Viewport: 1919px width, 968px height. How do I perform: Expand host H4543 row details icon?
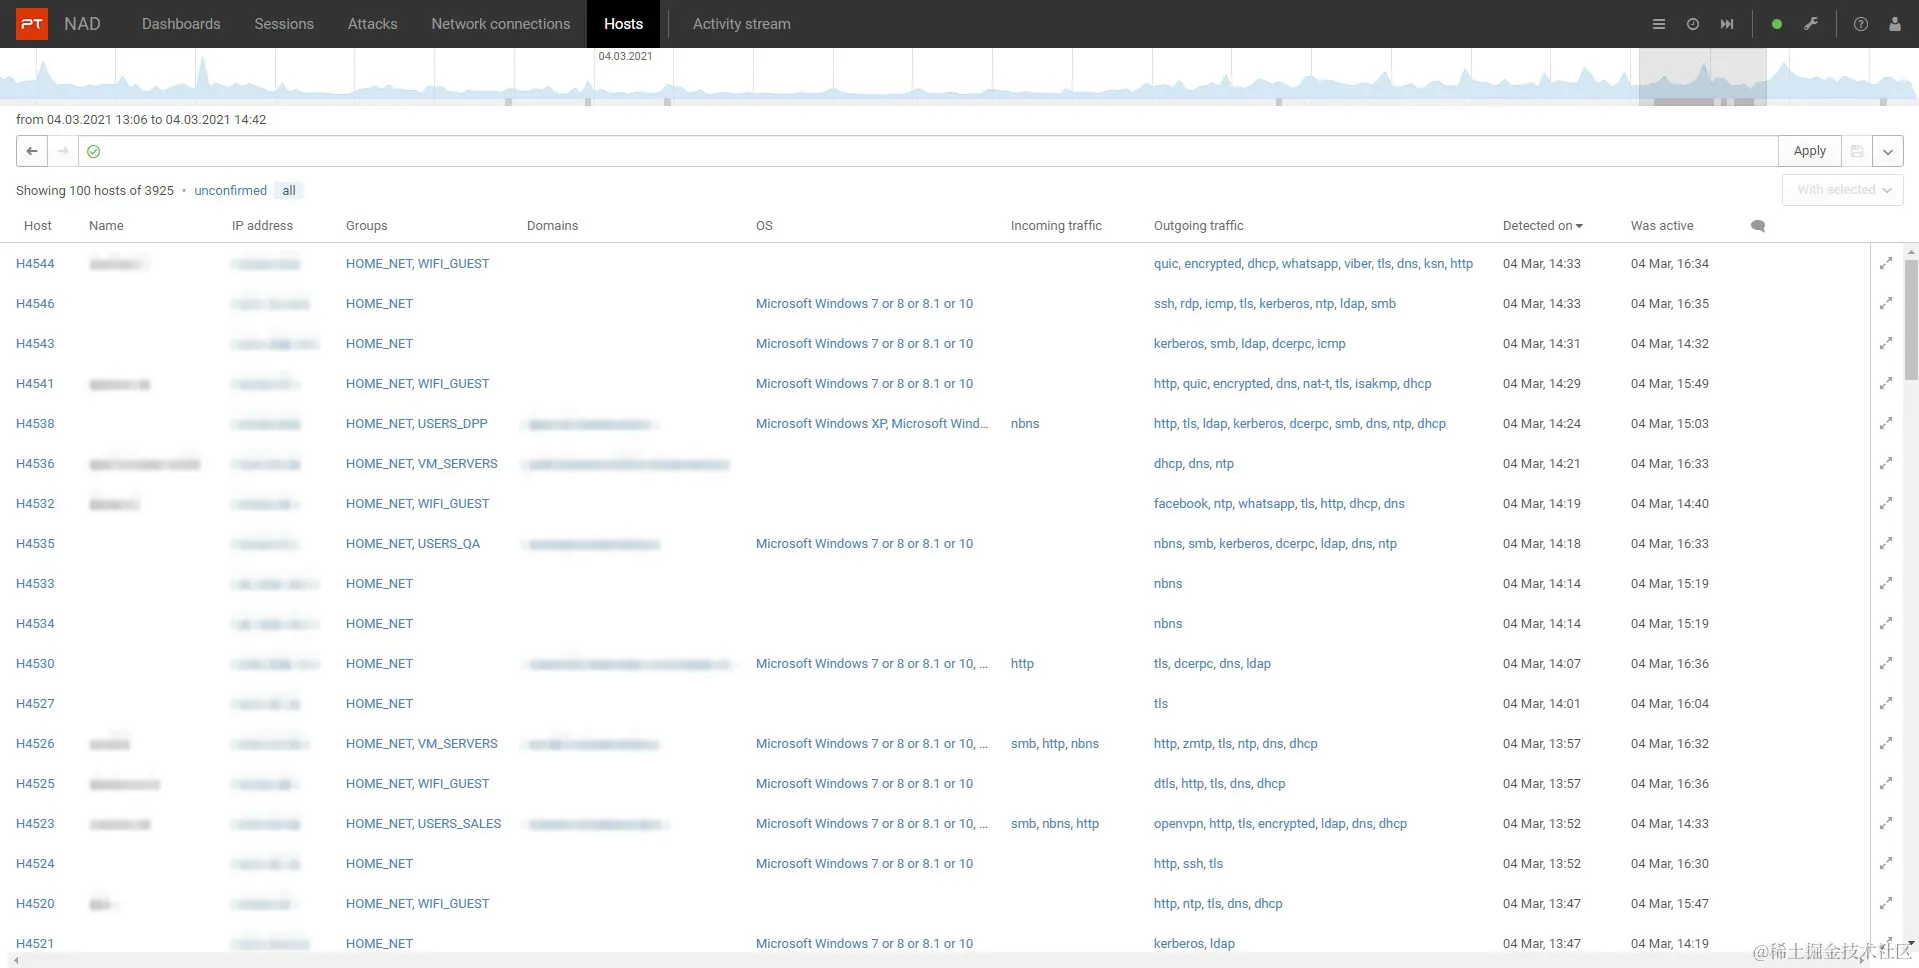(x=1886, y=344)
